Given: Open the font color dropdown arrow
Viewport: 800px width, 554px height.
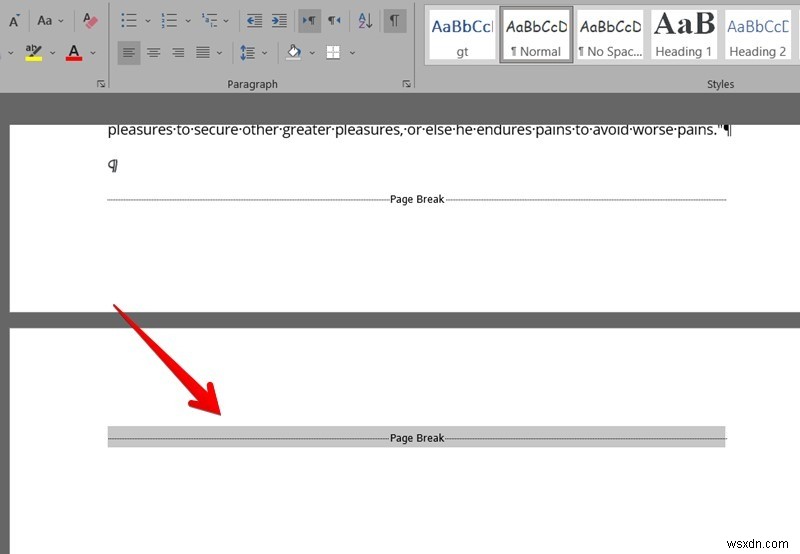Looking at the screenshot, I should 93,53.
